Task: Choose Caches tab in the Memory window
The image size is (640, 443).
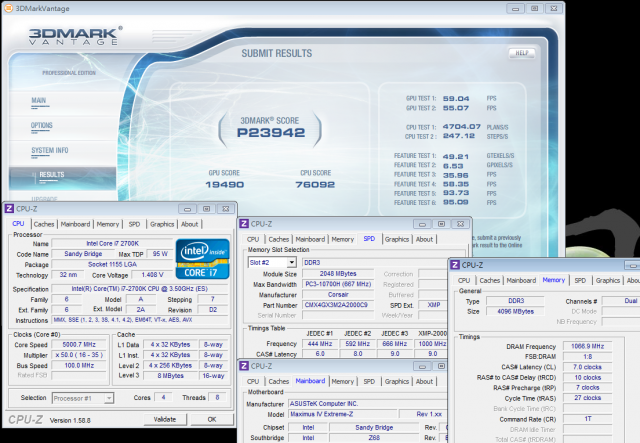Action: pyautogui.click(x=490, y=280)
